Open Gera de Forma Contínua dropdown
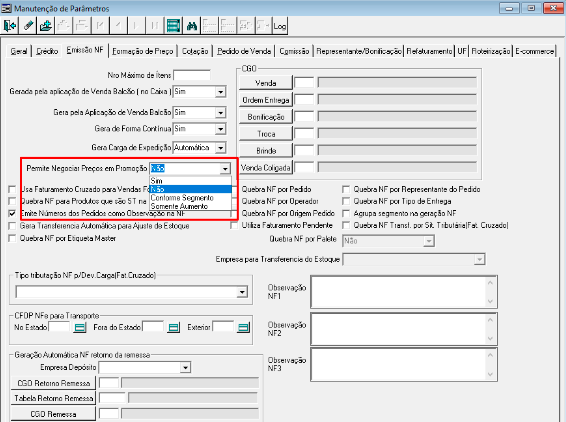 click(x=221, y=129)
